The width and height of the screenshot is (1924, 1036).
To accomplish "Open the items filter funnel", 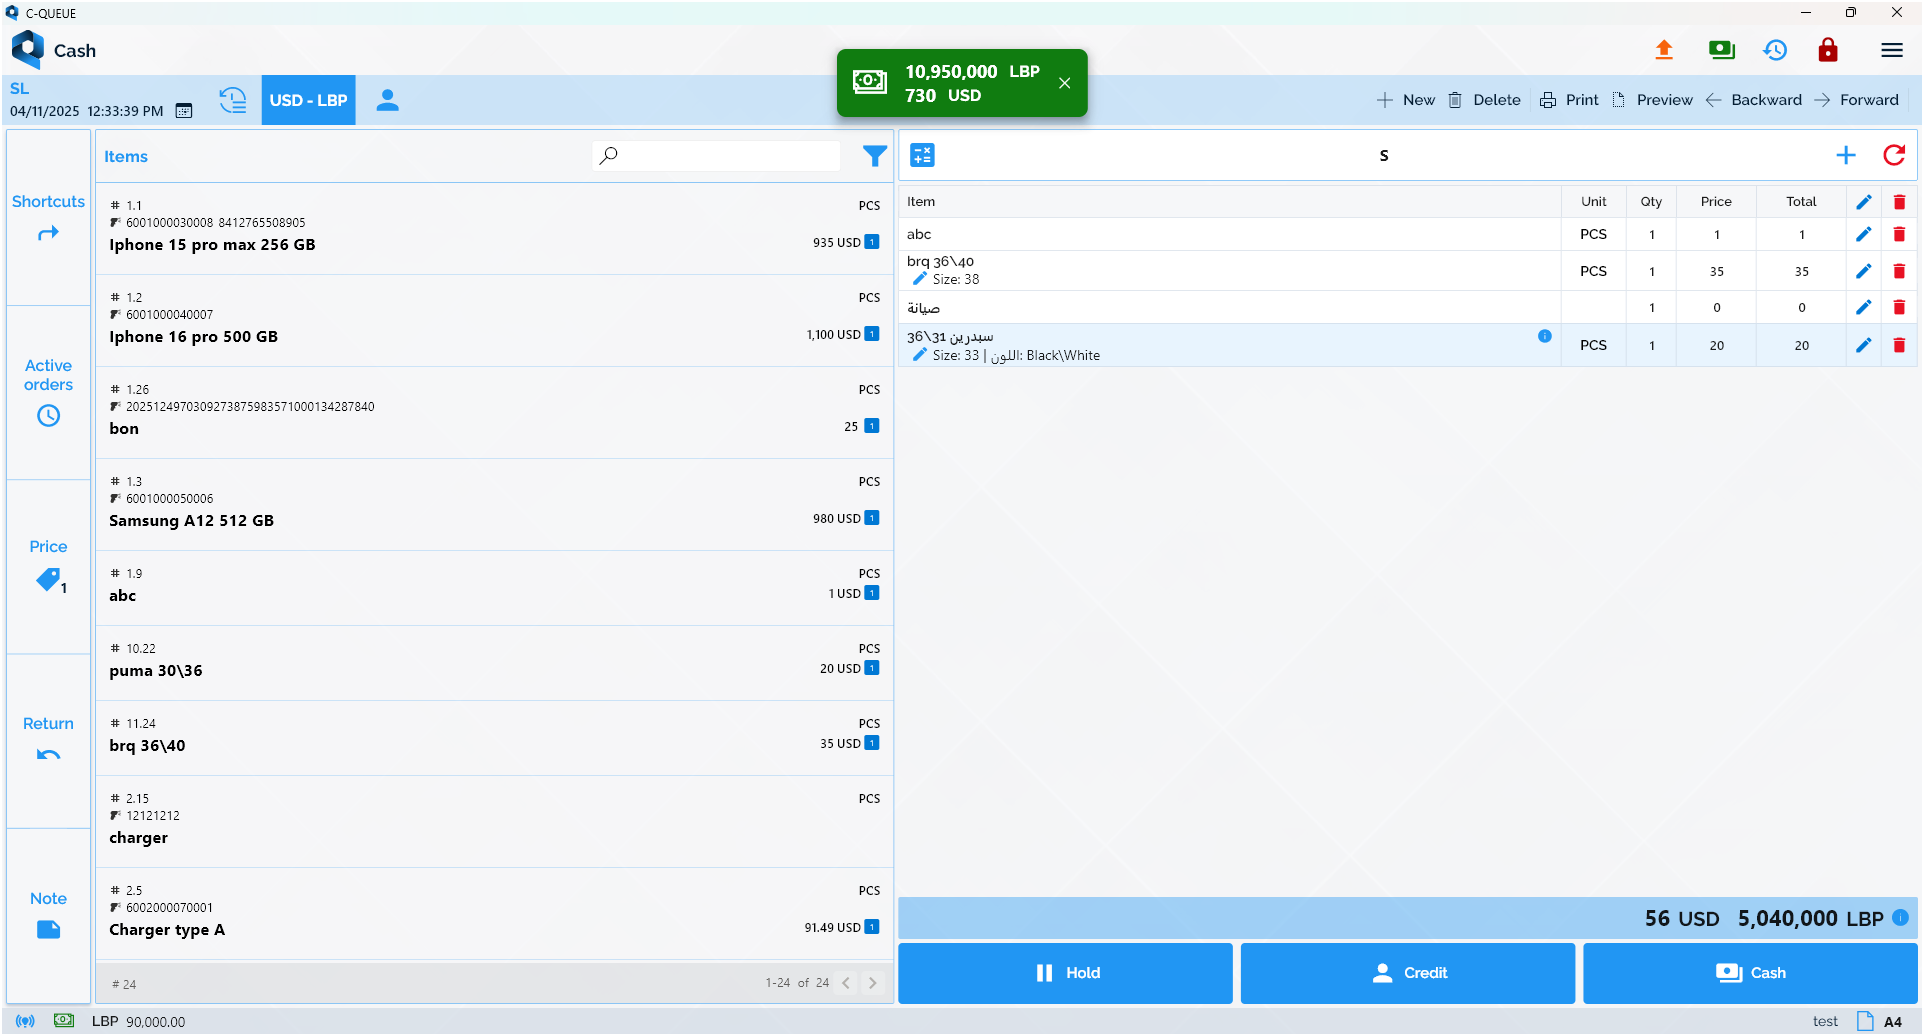I will (874, 156).
